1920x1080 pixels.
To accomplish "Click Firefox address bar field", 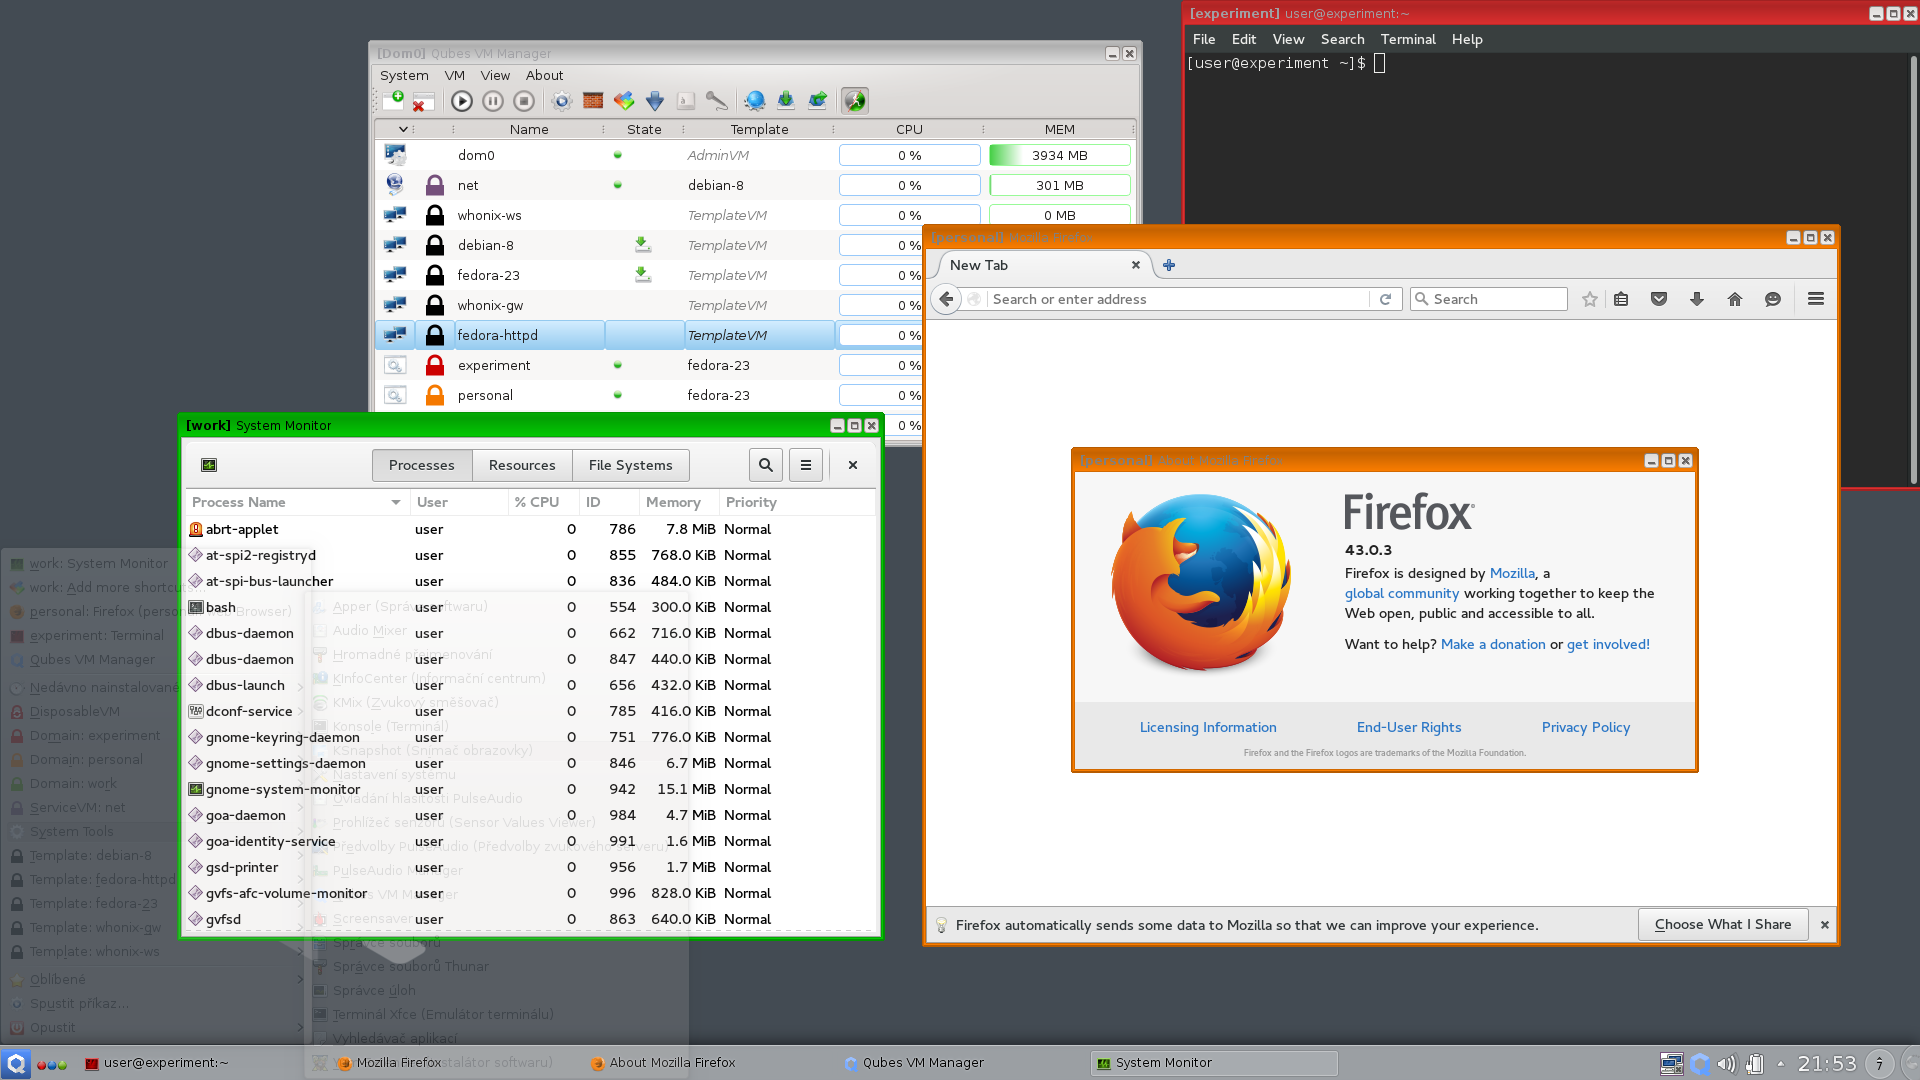I will 1177,299.
